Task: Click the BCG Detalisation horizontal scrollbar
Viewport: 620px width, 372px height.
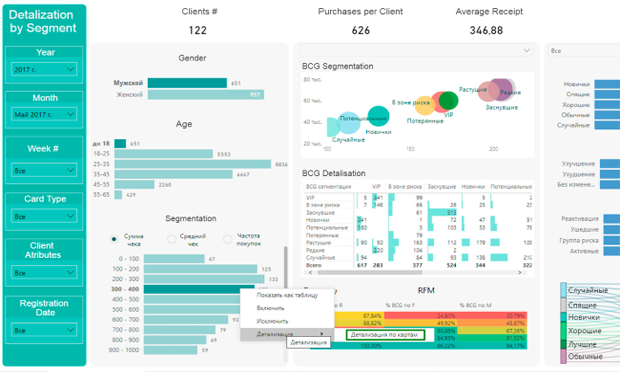Action: pos(370,272)
